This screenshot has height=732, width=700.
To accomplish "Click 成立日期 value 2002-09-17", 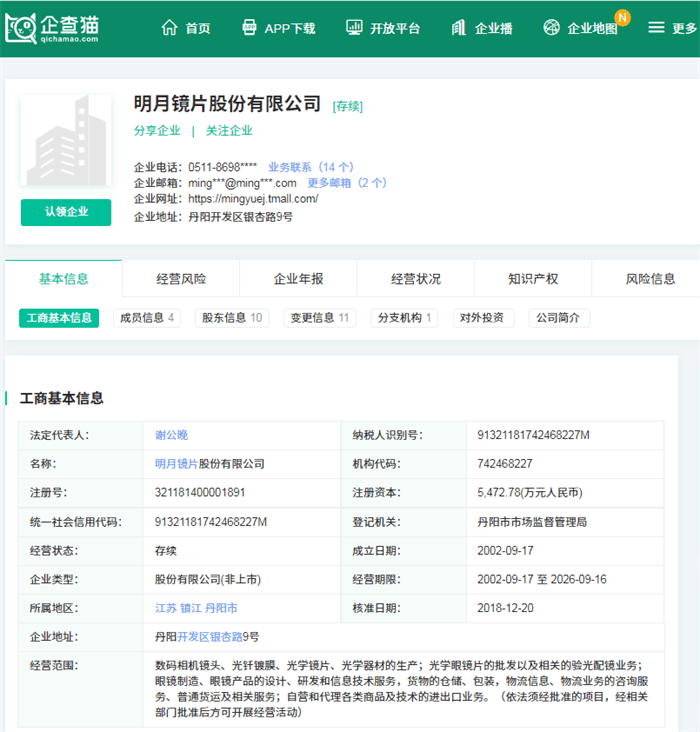I will 505,551.
